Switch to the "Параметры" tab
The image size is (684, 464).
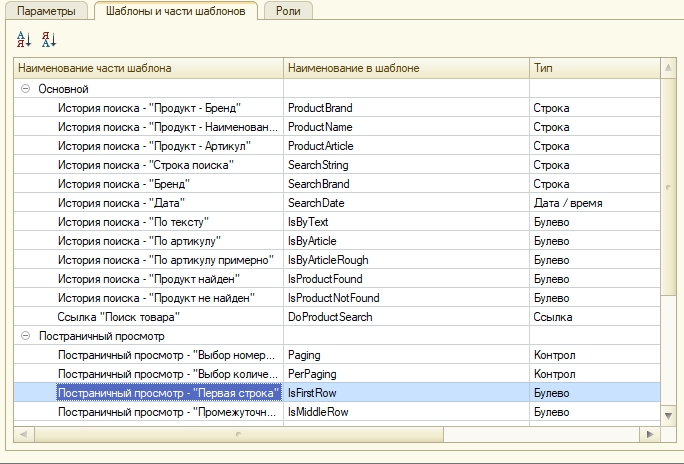coord(45,10)
